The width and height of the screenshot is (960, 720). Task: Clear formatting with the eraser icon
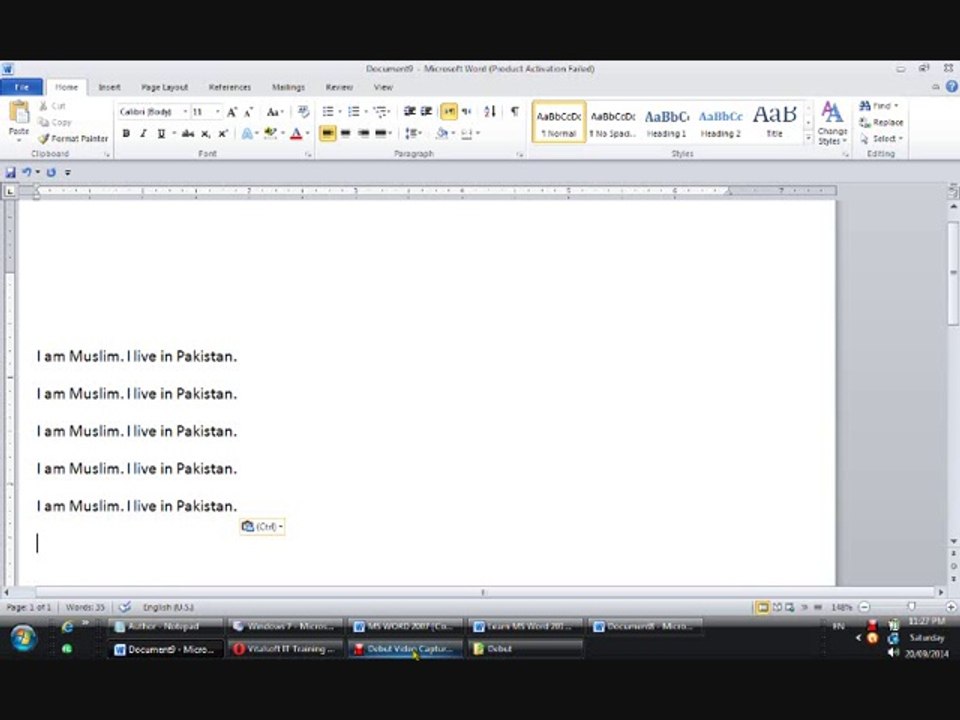(x=303, y=111)
